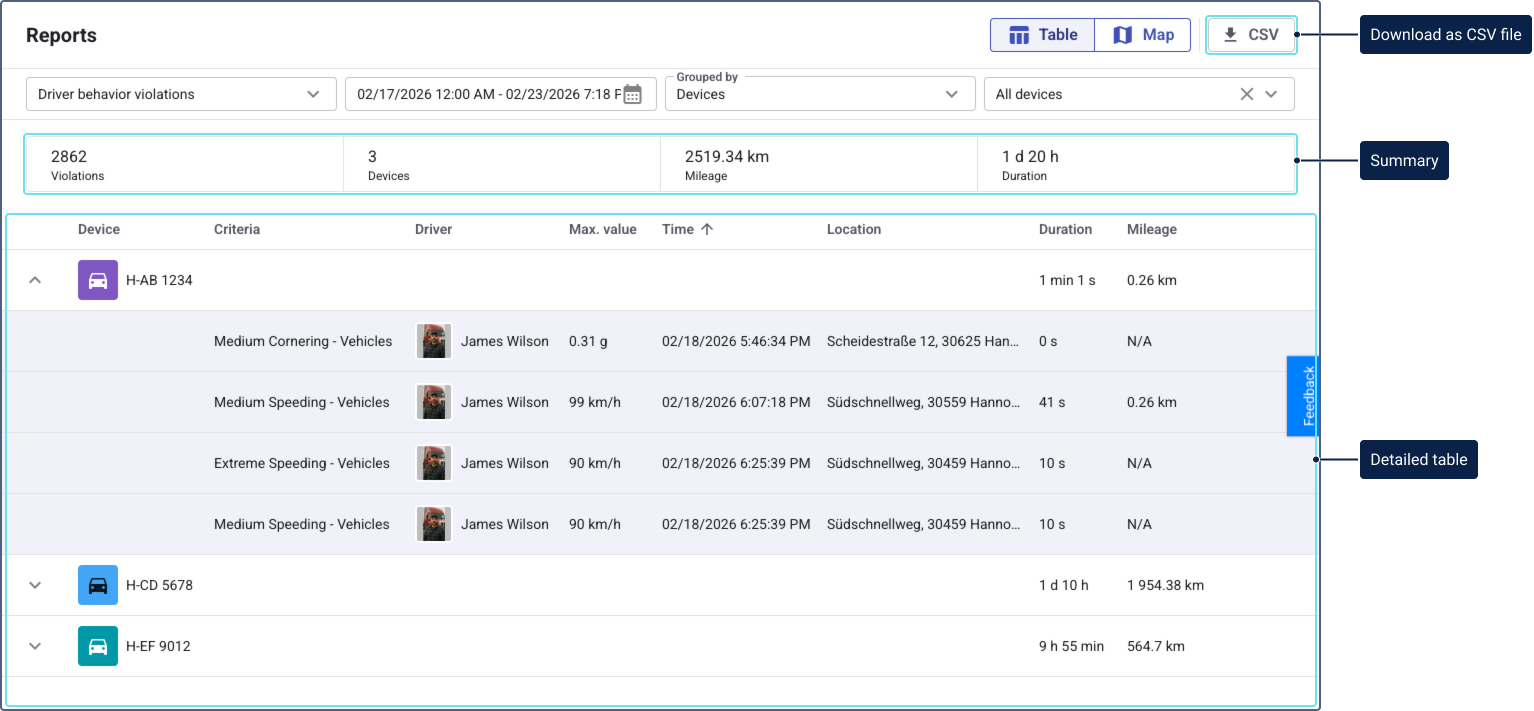1534x711 pixels.
Task: Click the teal car icon for H-EF 9012
Action: pos(98,646)
